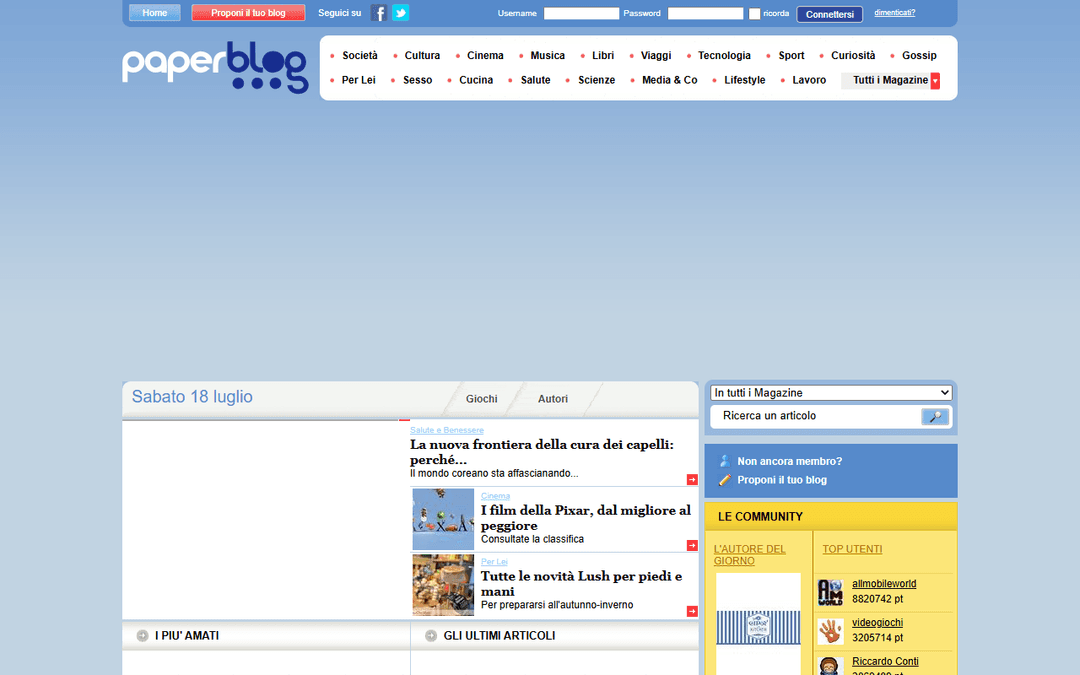Open the Curiosità category
The height and width of the screenshot is (675, 1080).
point(853,56)
